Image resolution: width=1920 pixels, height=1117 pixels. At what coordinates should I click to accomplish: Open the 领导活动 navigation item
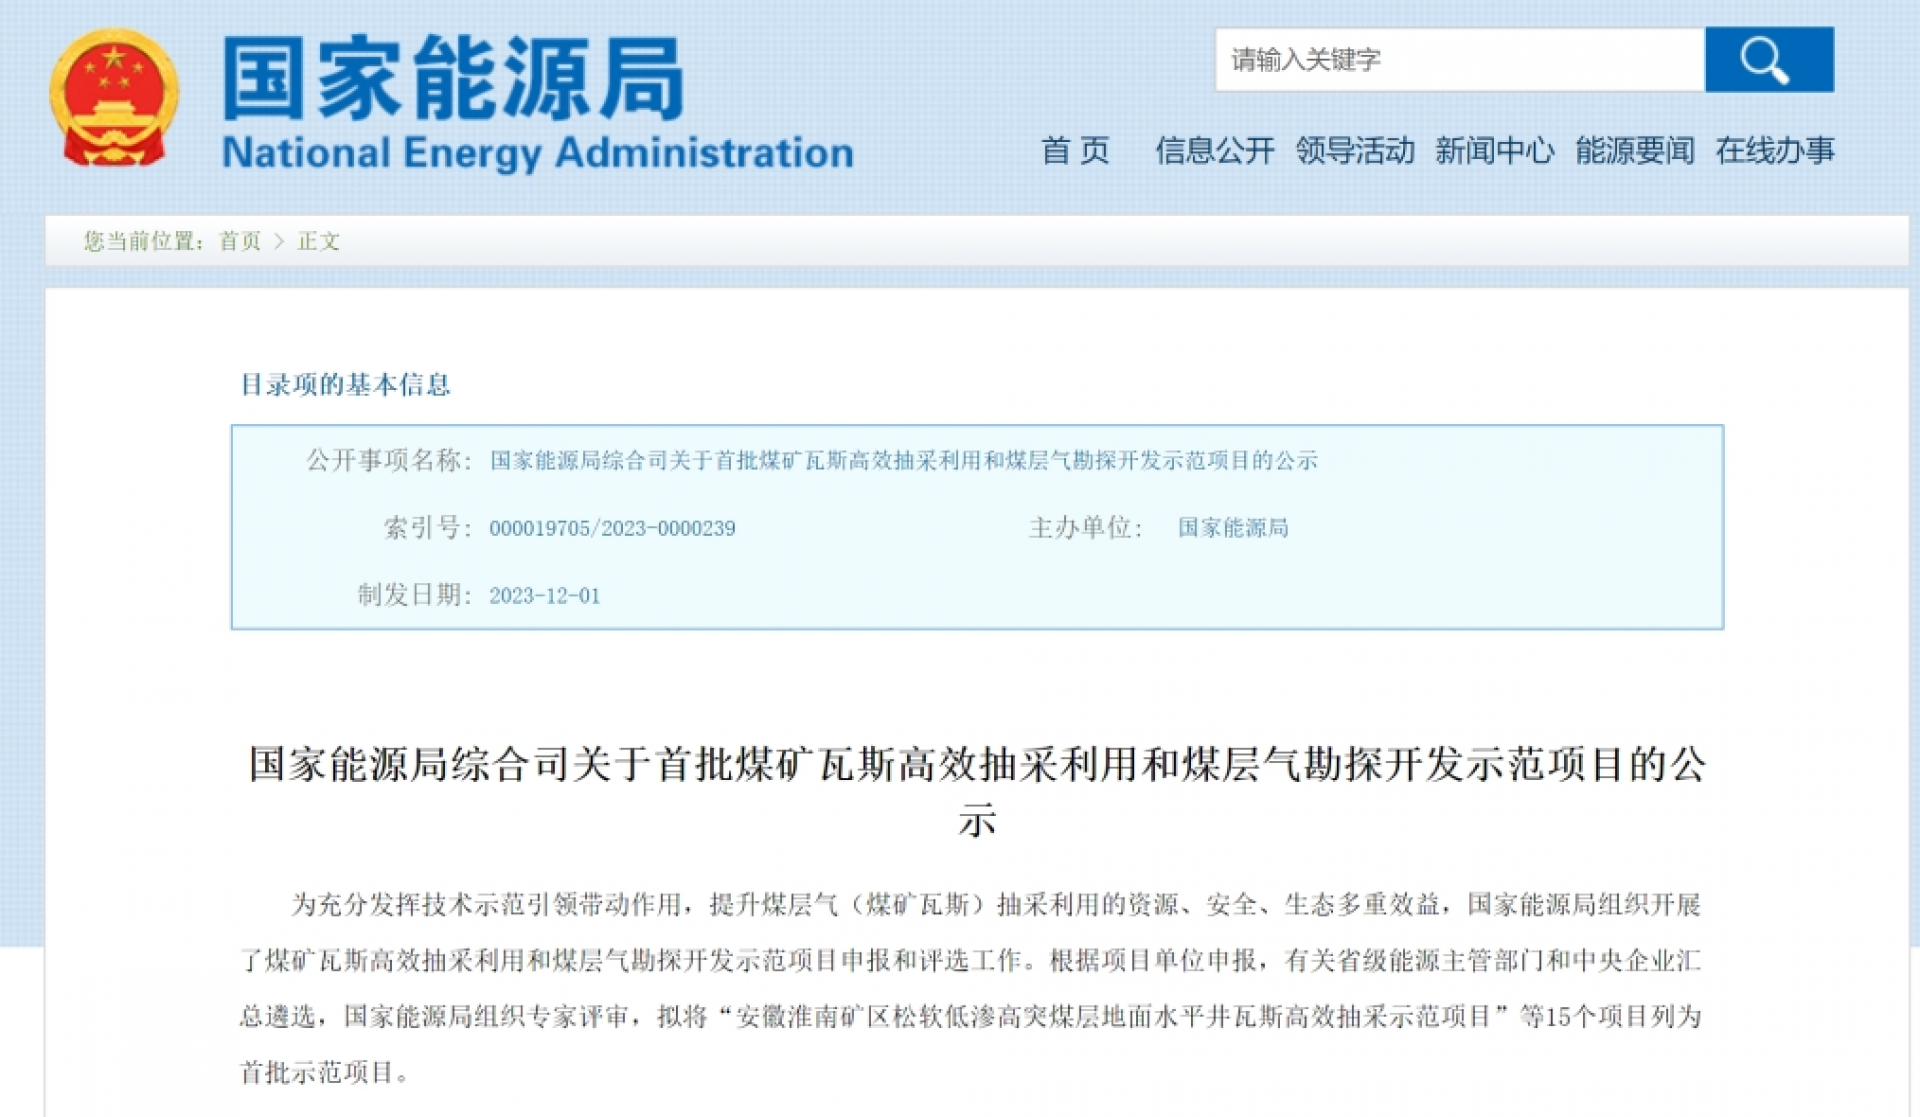point(1355,151)
